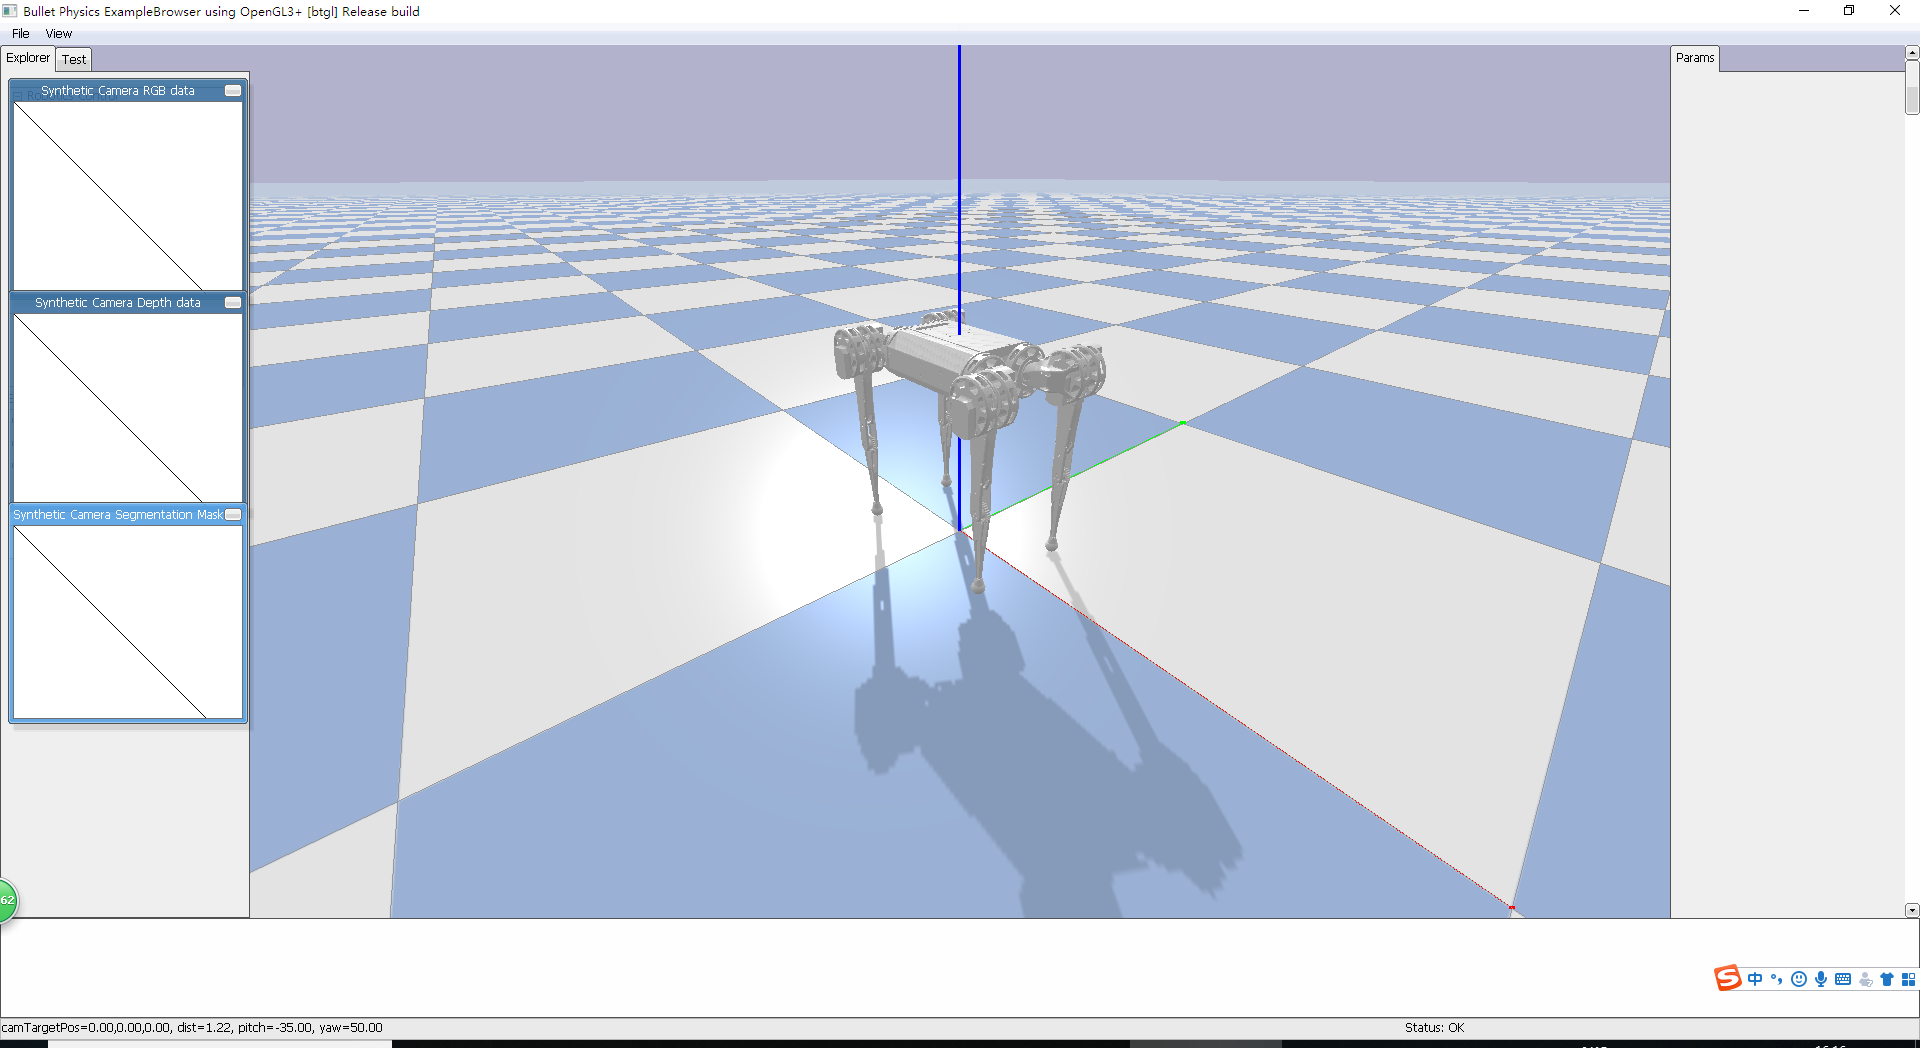Click the green 62 badge circle
1920x1048 pixels.
(7, 900)
